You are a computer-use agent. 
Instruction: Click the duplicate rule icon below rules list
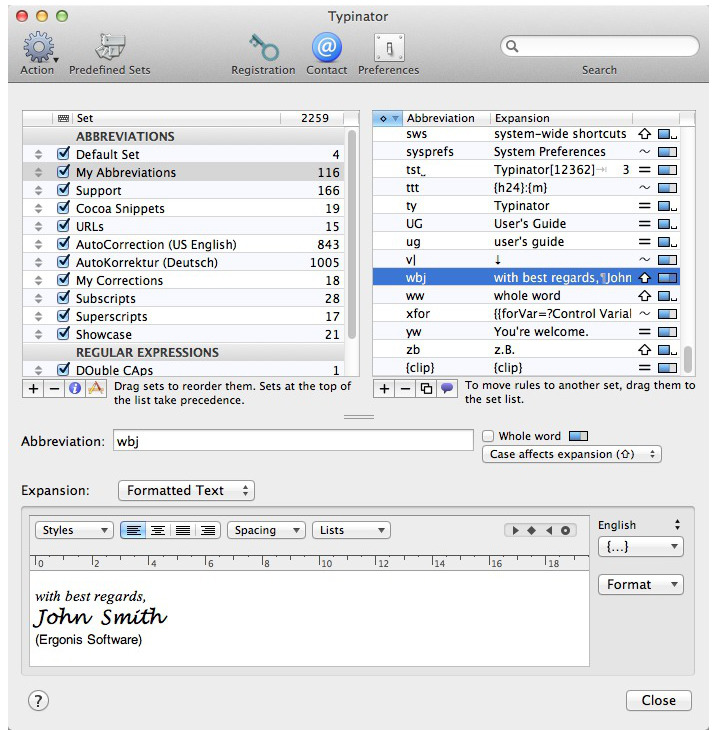point(427,389)
